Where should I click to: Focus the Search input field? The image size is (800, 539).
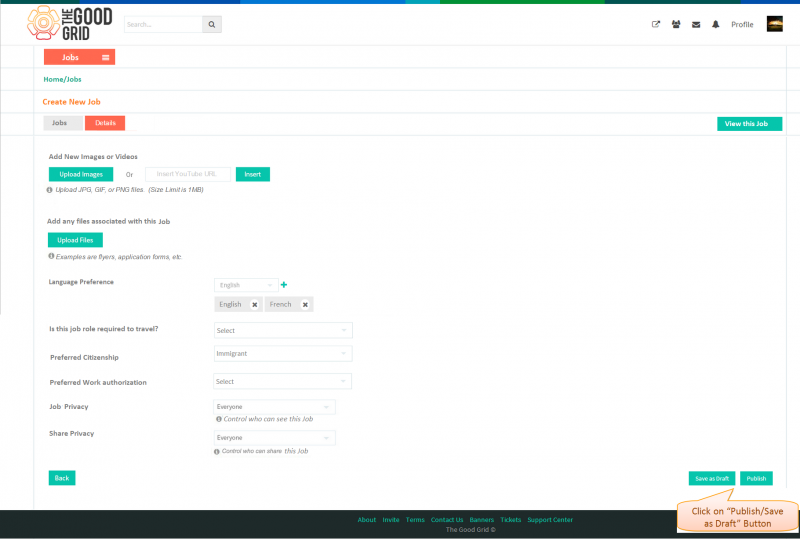(x=163, y=24)
